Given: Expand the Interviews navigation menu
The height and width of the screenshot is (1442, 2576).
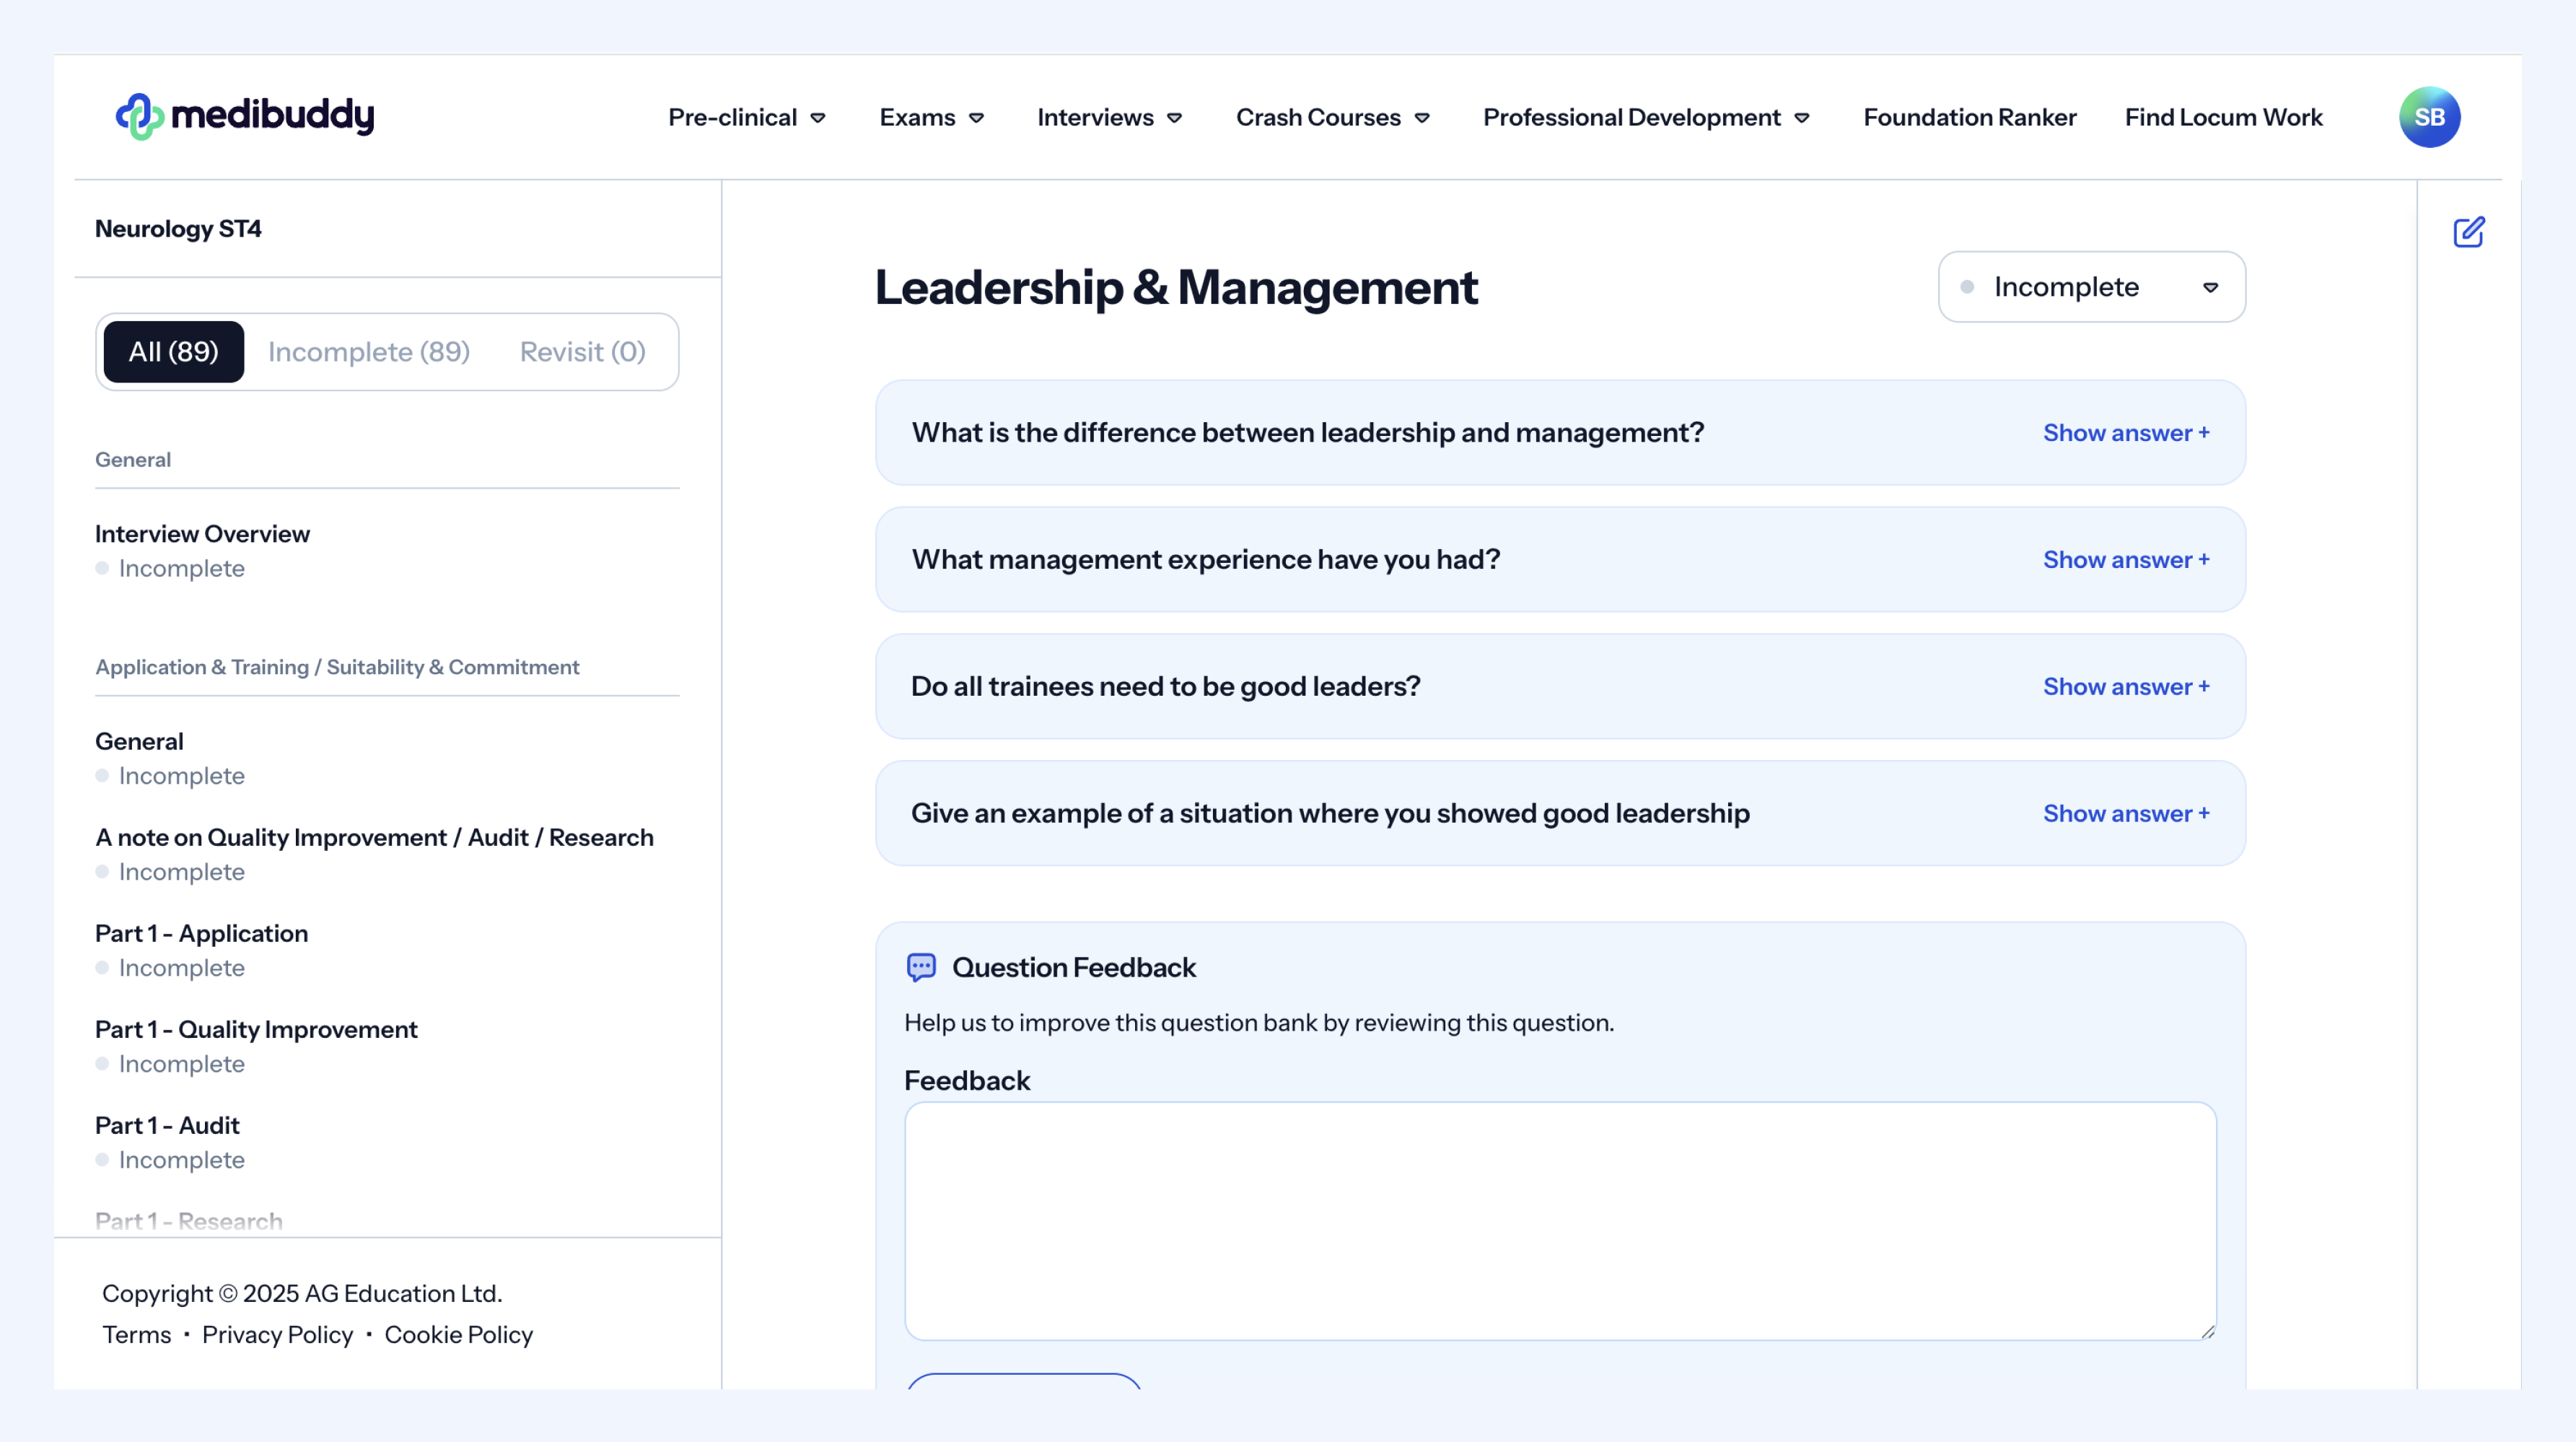Looking at the screenshot, I should (1109, 118).
